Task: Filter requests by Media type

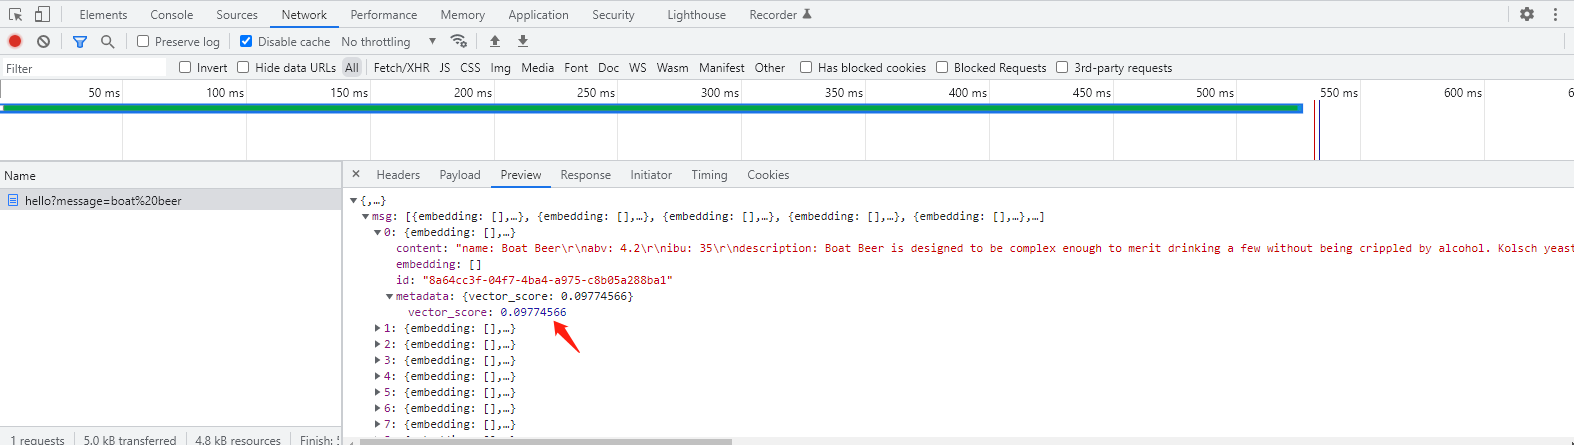Action: [x=537, y=67]
